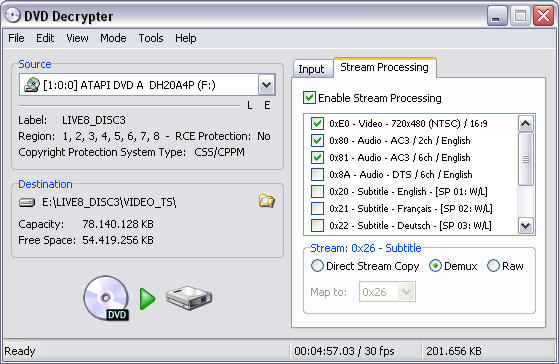The height and width of the screenshot is (364, 559).
Task: Check 0x21 Français subtitle checkbox
Action: [x=317, y=208]
